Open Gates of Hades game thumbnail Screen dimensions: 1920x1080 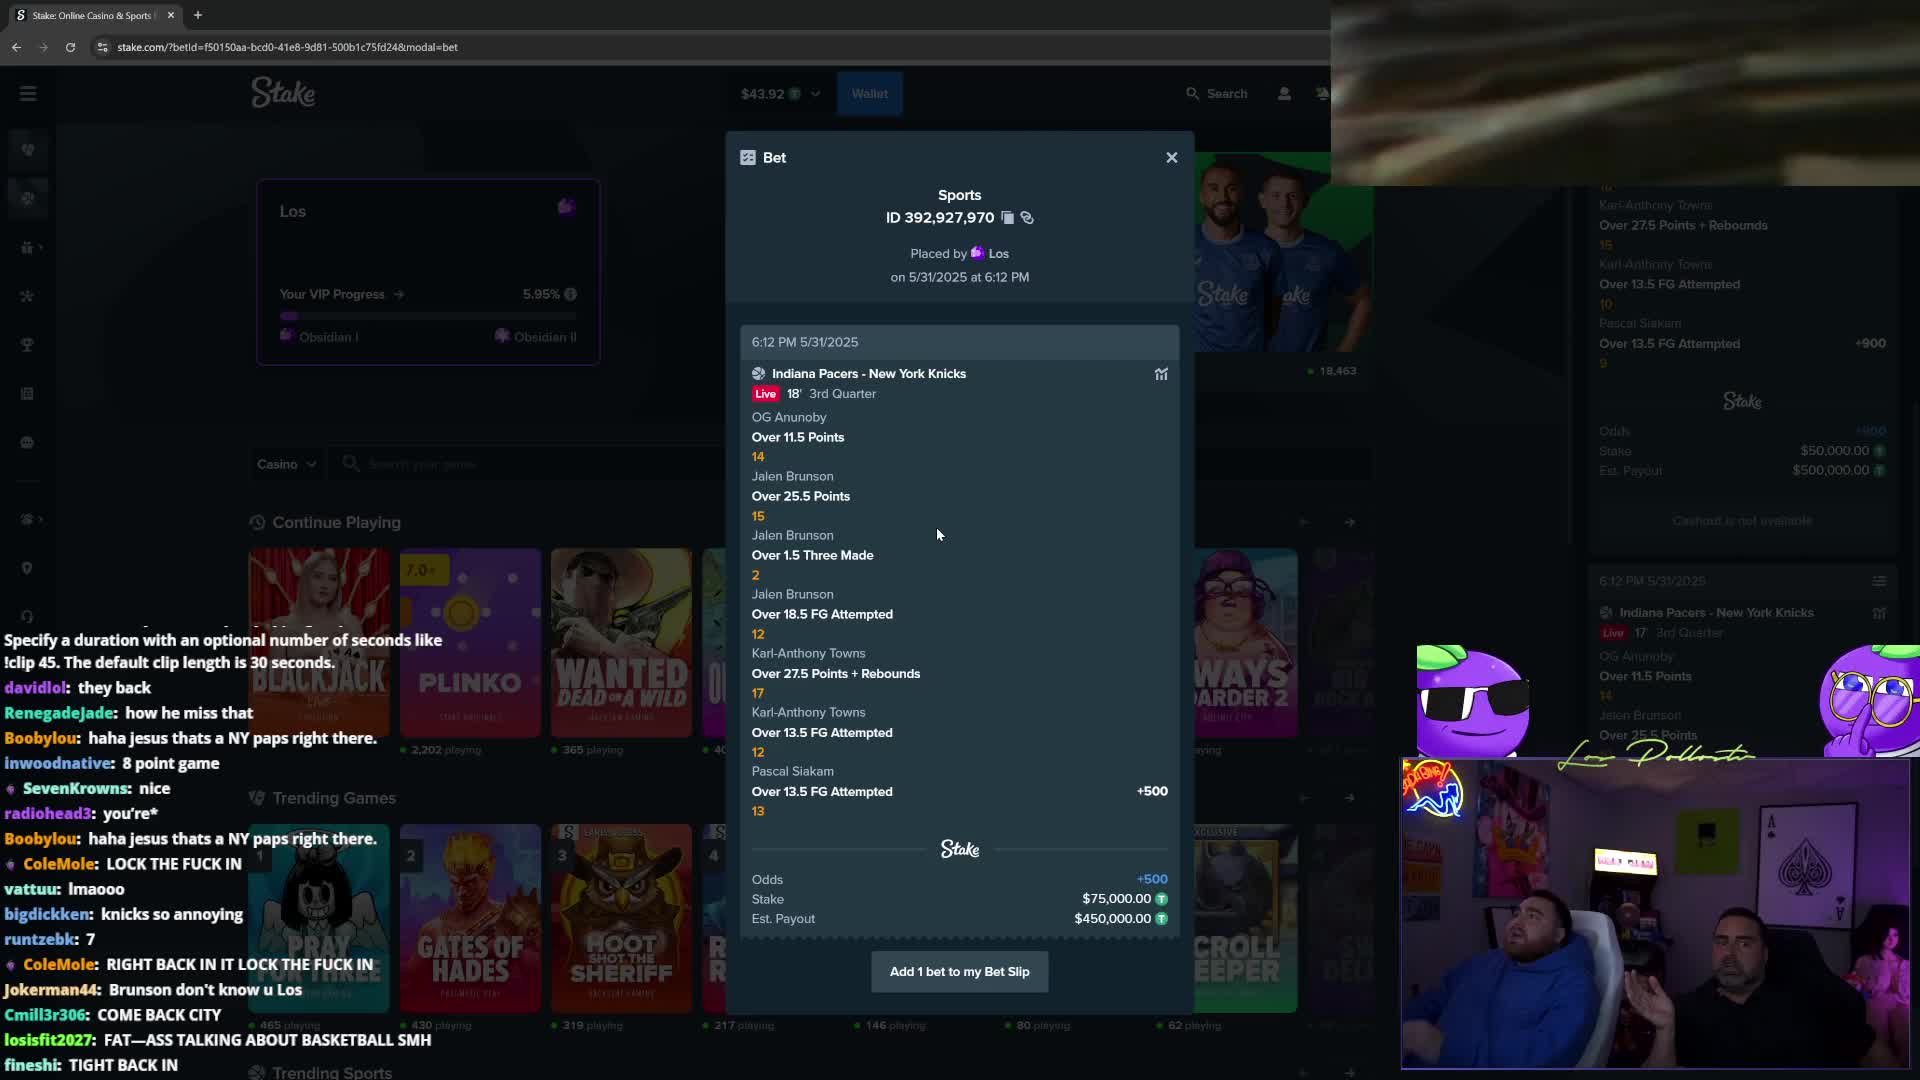coord(470,918)
